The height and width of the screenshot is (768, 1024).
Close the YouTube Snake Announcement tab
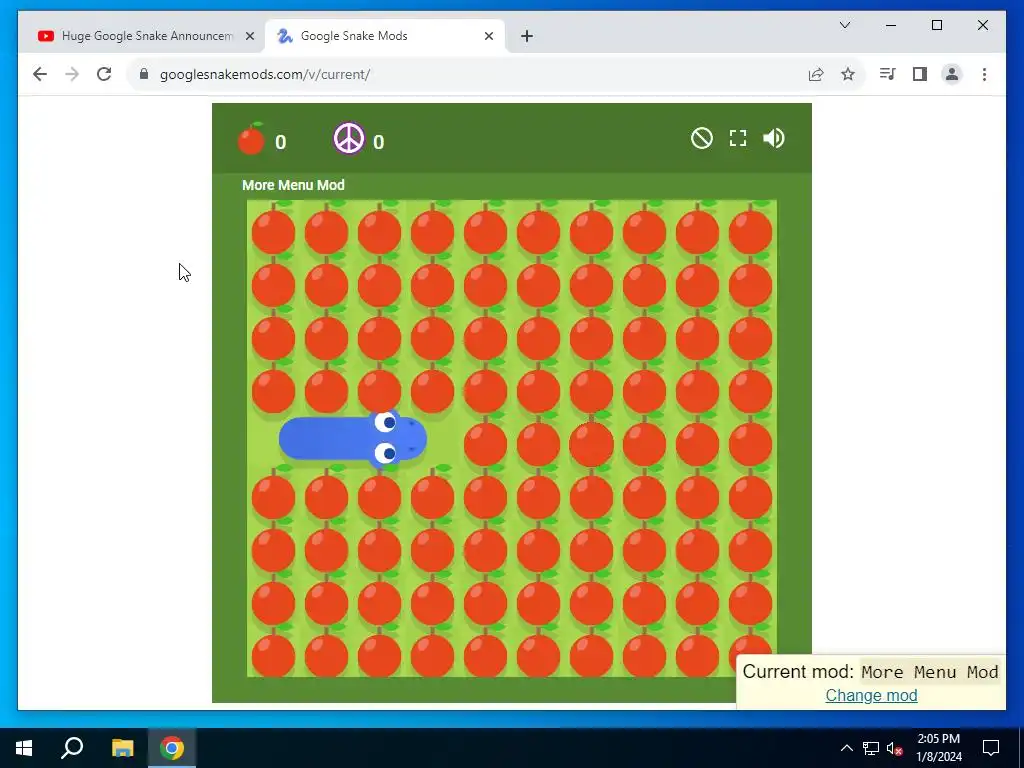(x=249, y=36)
